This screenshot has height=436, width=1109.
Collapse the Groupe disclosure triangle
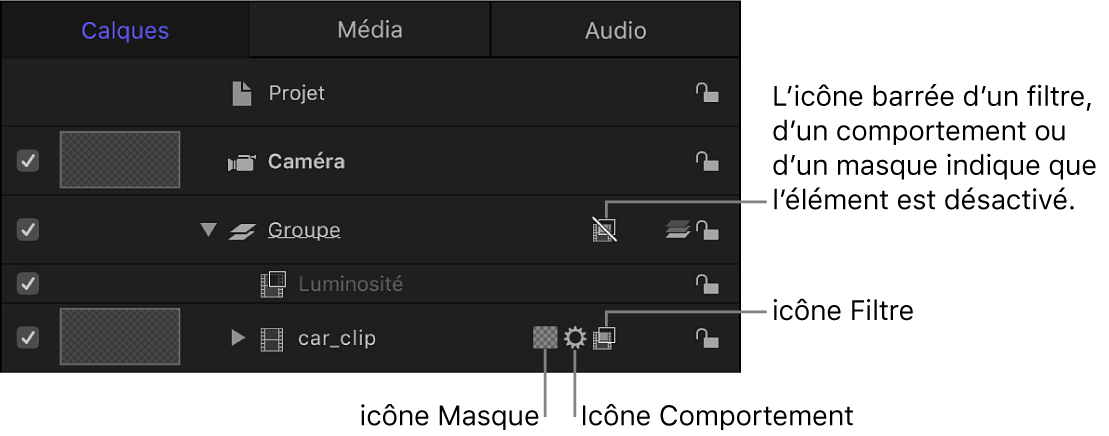click(208, 230)
